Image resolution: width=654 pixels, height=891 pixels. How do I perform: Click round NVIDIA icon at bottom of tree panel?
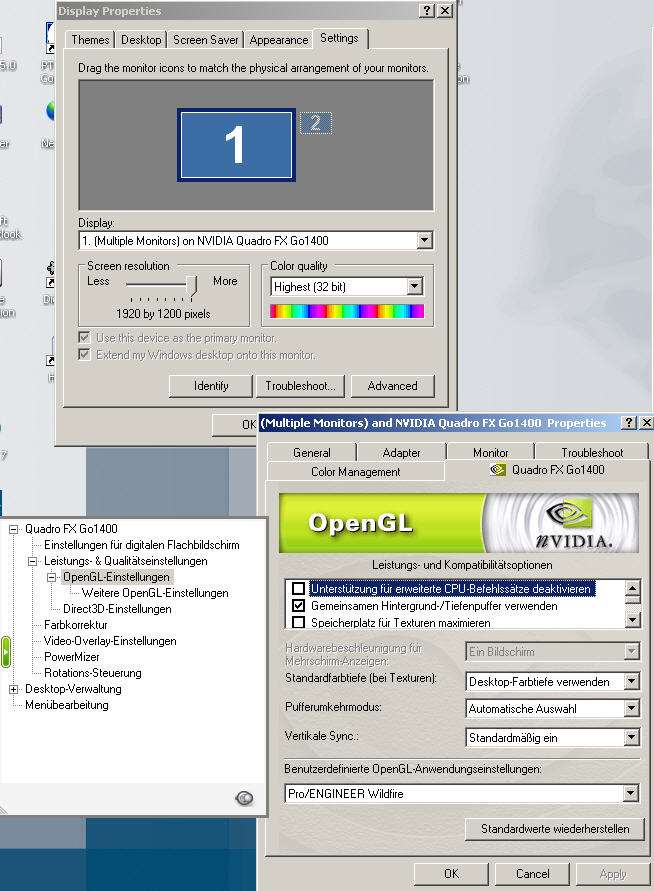coord(244,798)
